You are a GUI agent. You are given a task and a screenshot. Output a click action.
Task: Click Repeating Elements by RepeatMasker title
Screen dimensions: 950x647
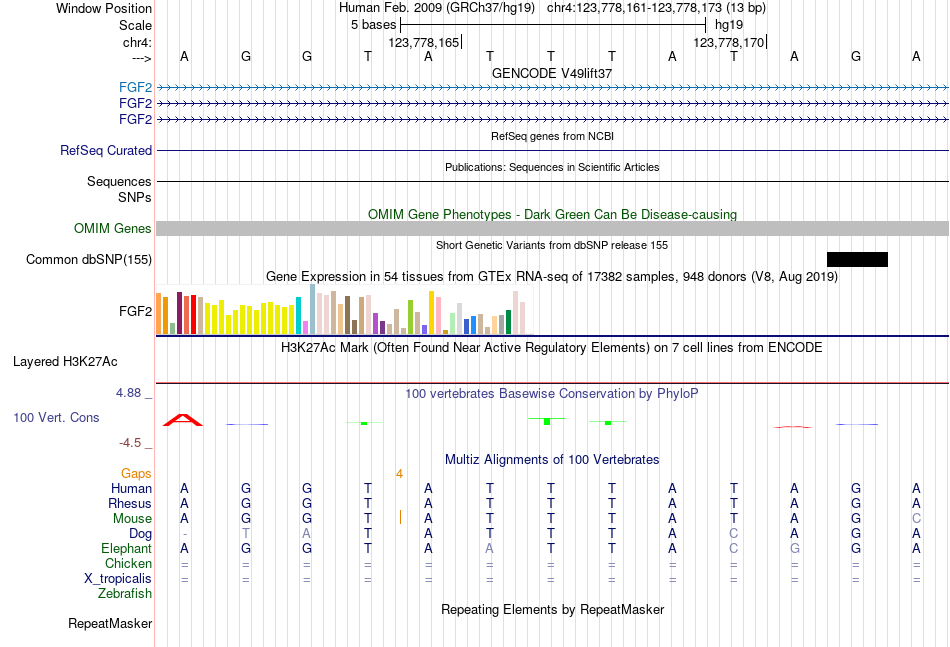552,609
